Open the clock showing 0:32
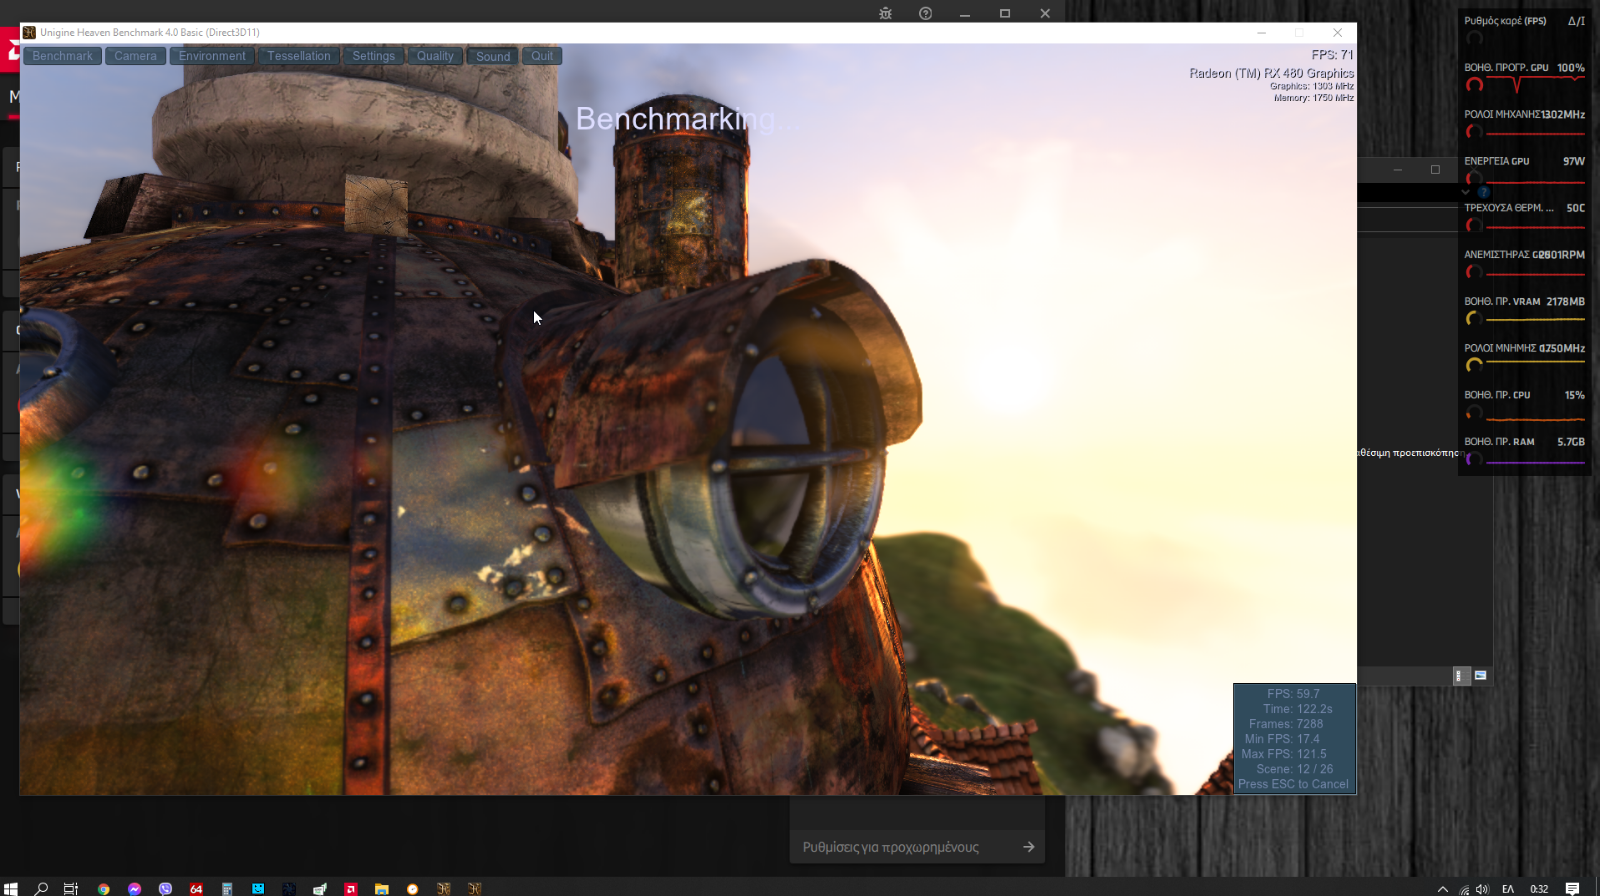1600x896 pixels. click(1539, 889)
